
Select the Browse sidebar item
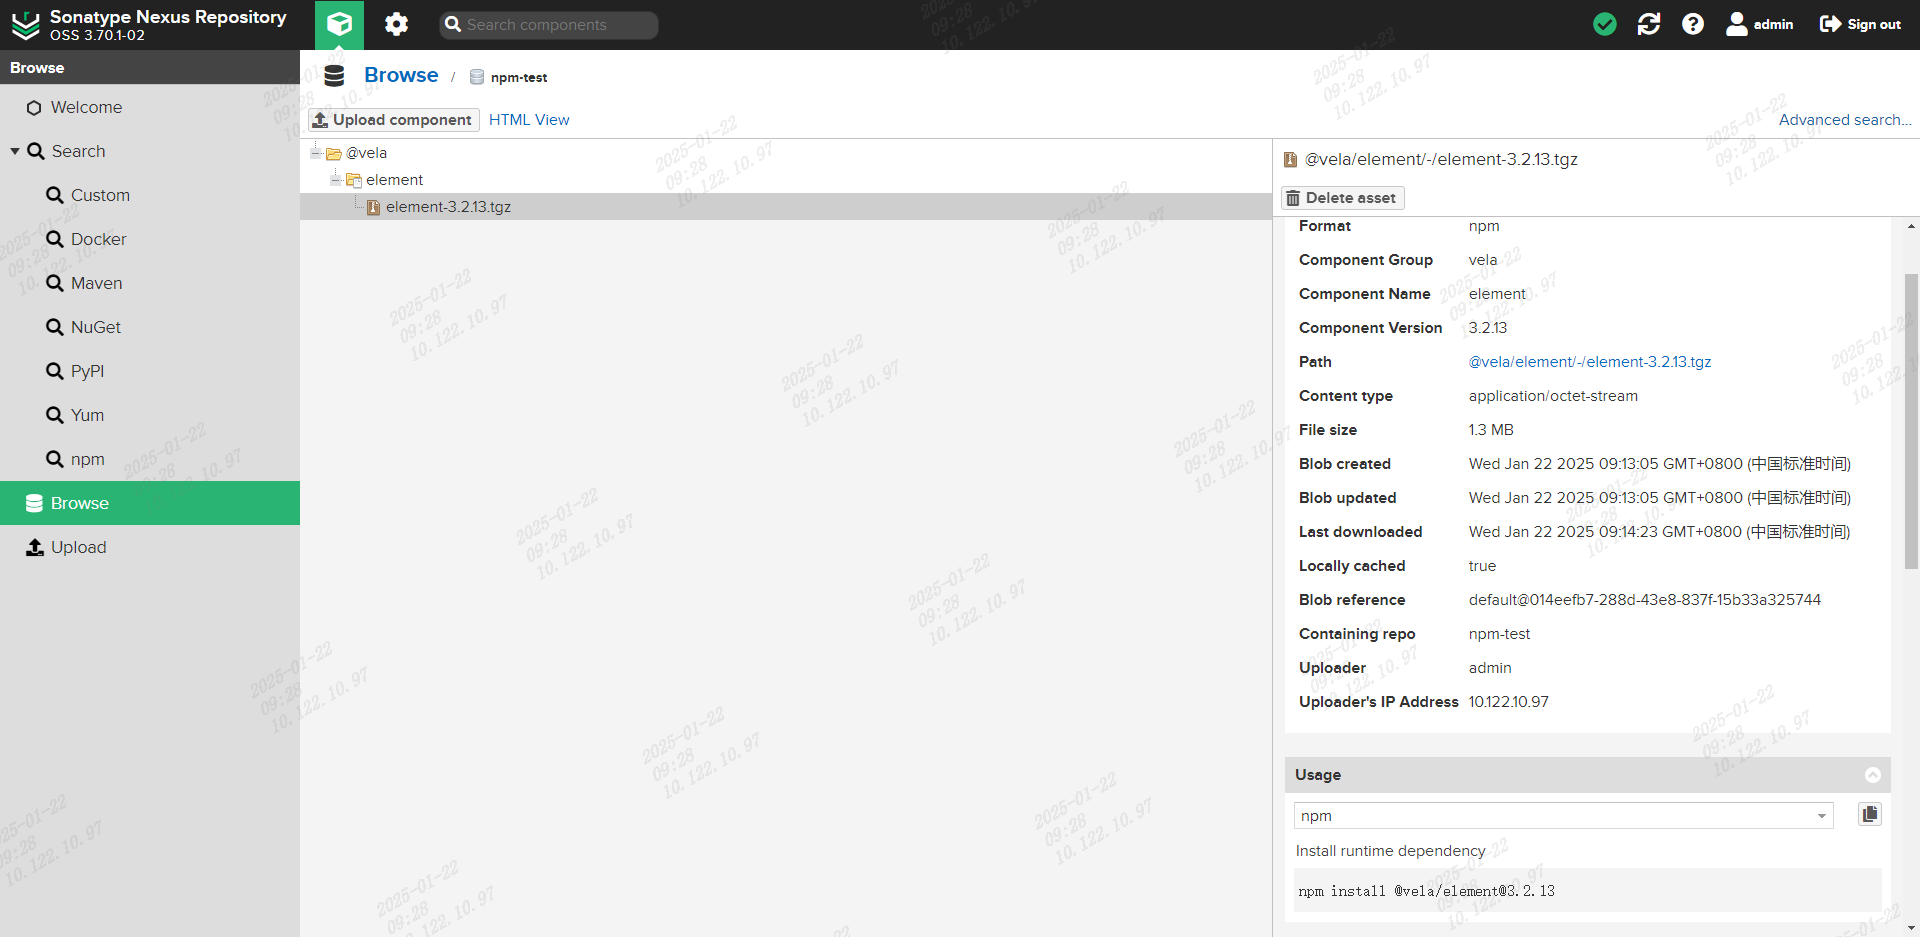tap(150, 503)
